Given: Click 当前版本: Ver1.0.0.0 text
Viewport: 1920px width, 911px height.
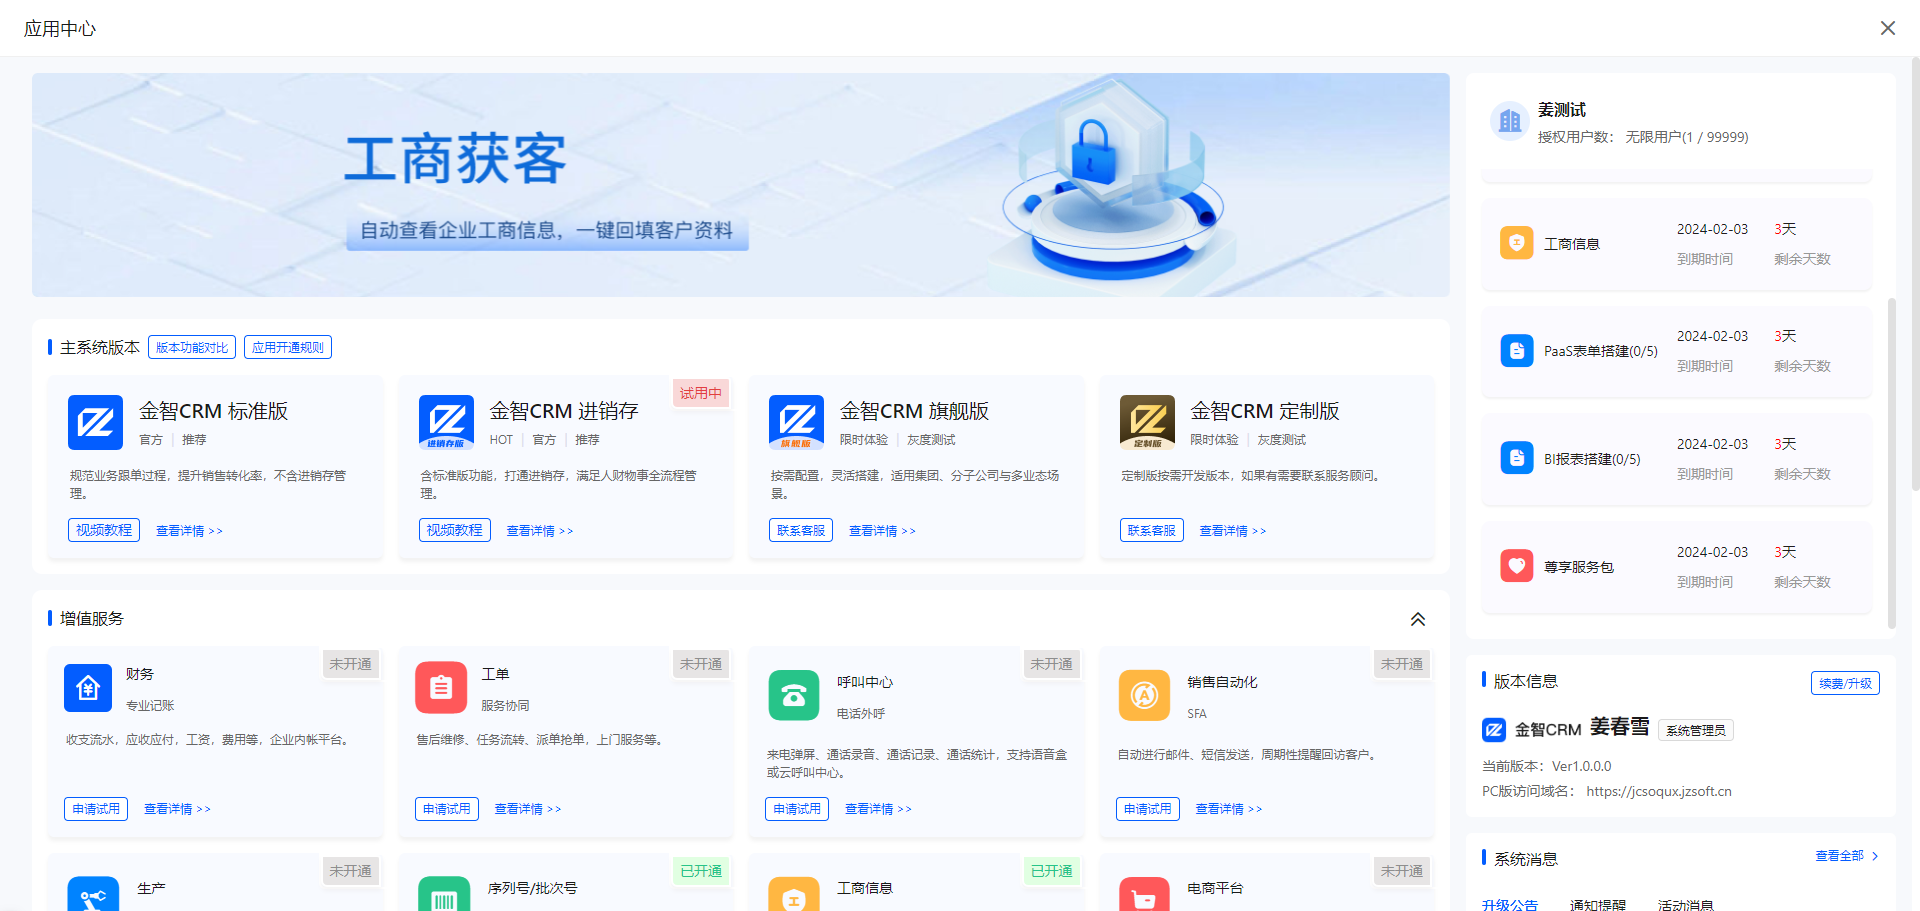Looking at the screenshot, I should tap(1546, 766).
